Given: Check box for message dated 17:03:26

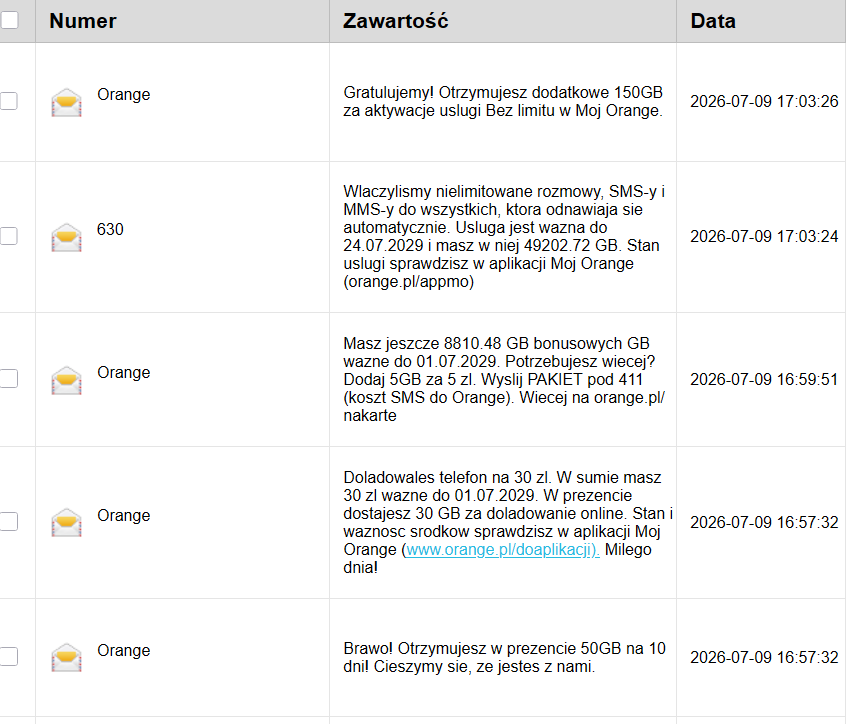Looking at the screenshot, I should (9, 101).
